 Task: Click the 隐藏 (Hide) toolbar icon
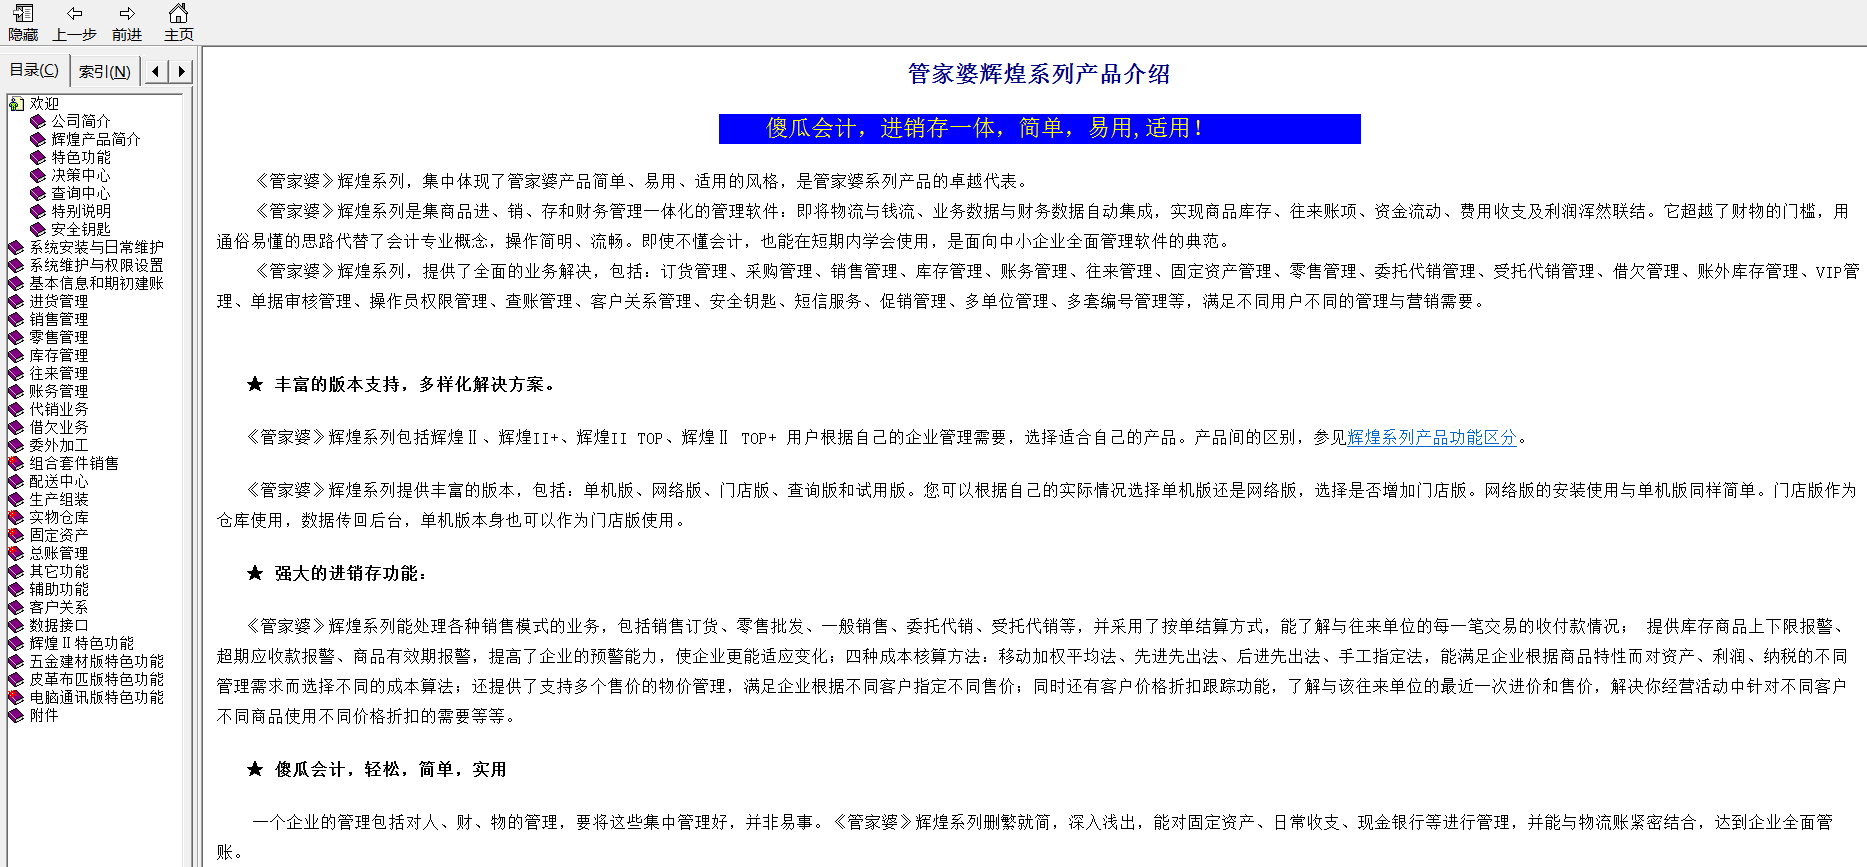click(23, 14)
